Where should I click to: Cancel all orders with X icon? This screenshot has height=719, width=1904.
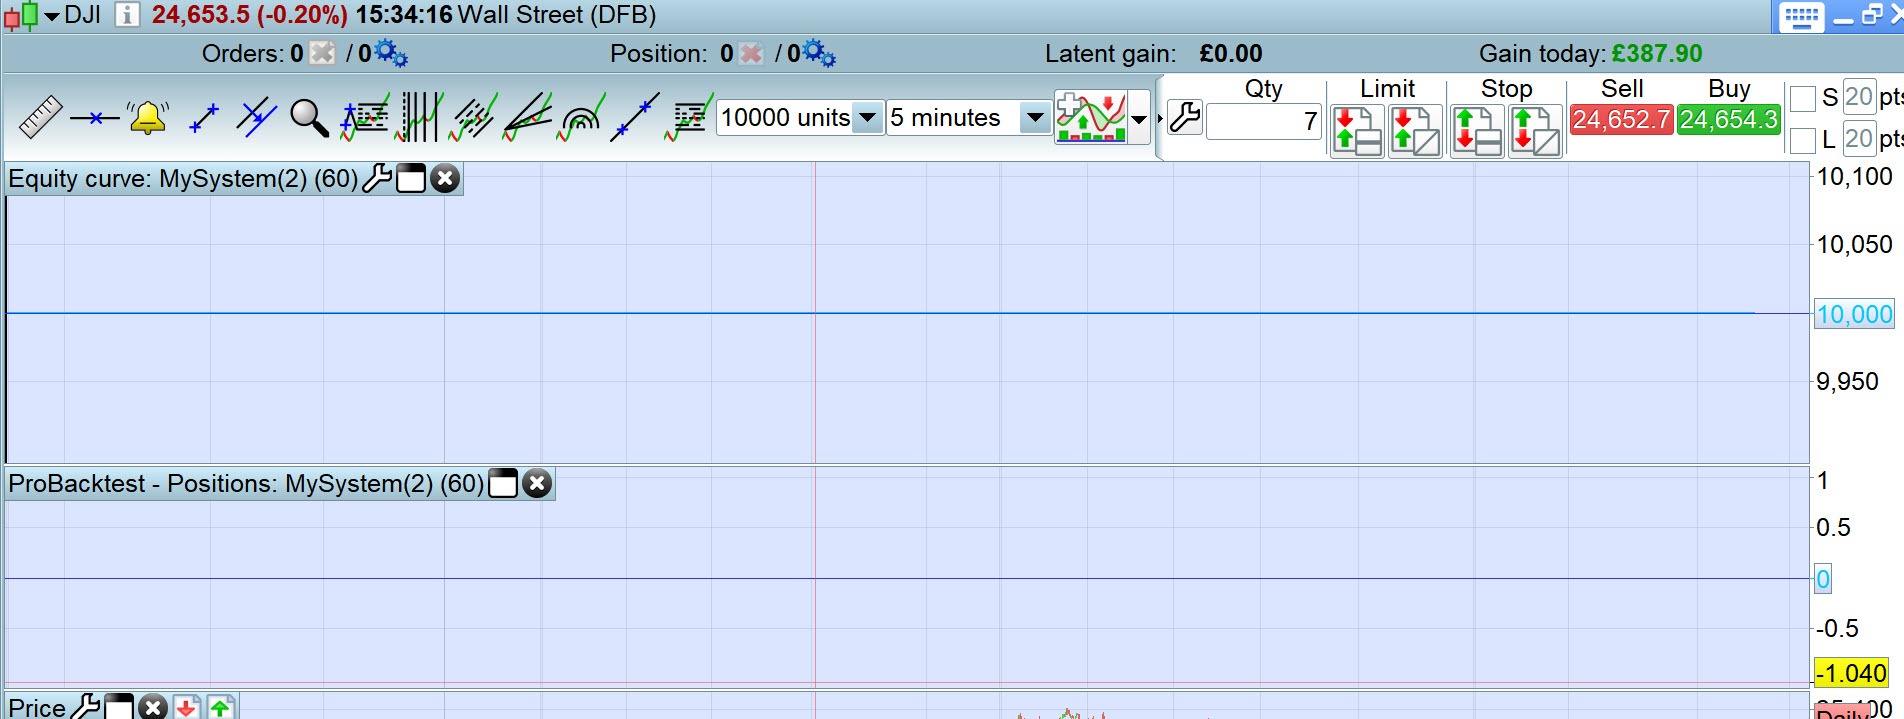(x=322, y=53)
